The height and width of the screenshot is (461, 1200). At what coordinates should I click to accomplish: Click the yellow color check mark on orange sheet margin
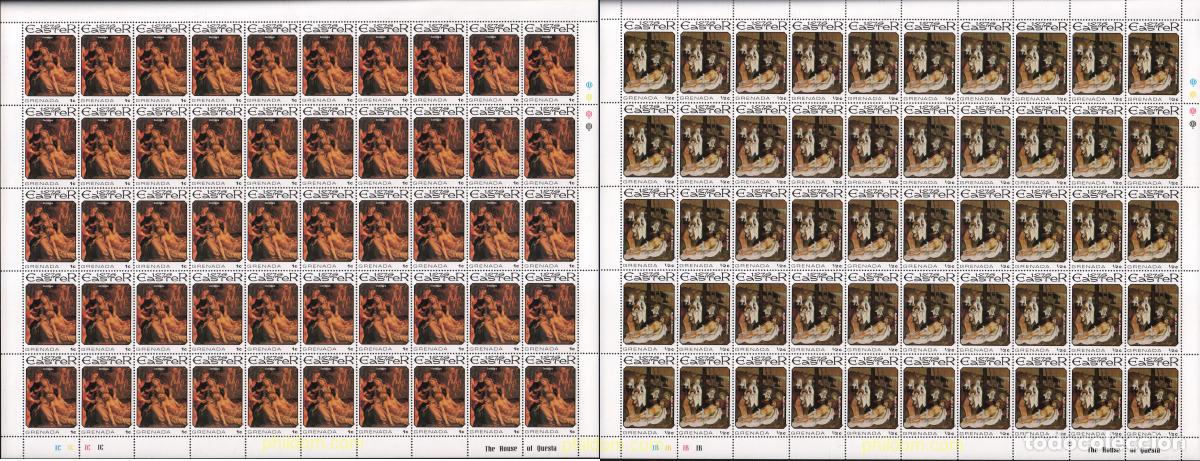589,97
